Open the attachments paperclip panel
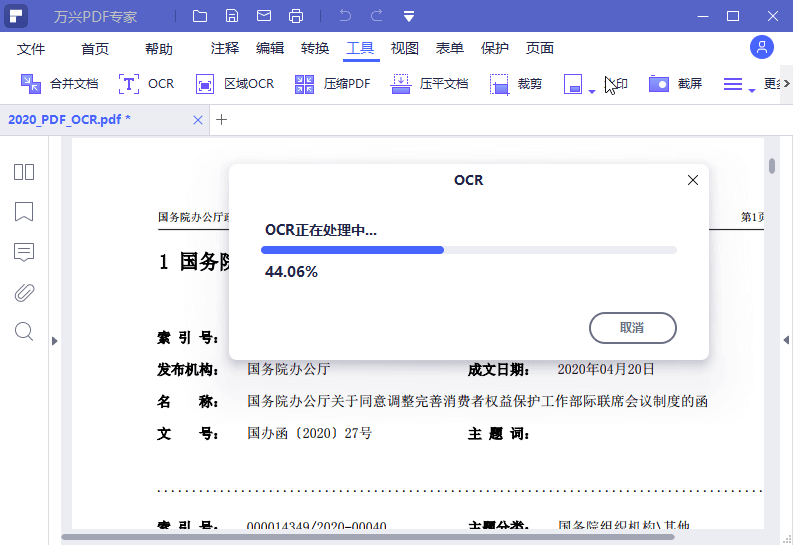Viewport: 793px width, 545px height. [x=24, y=292]
